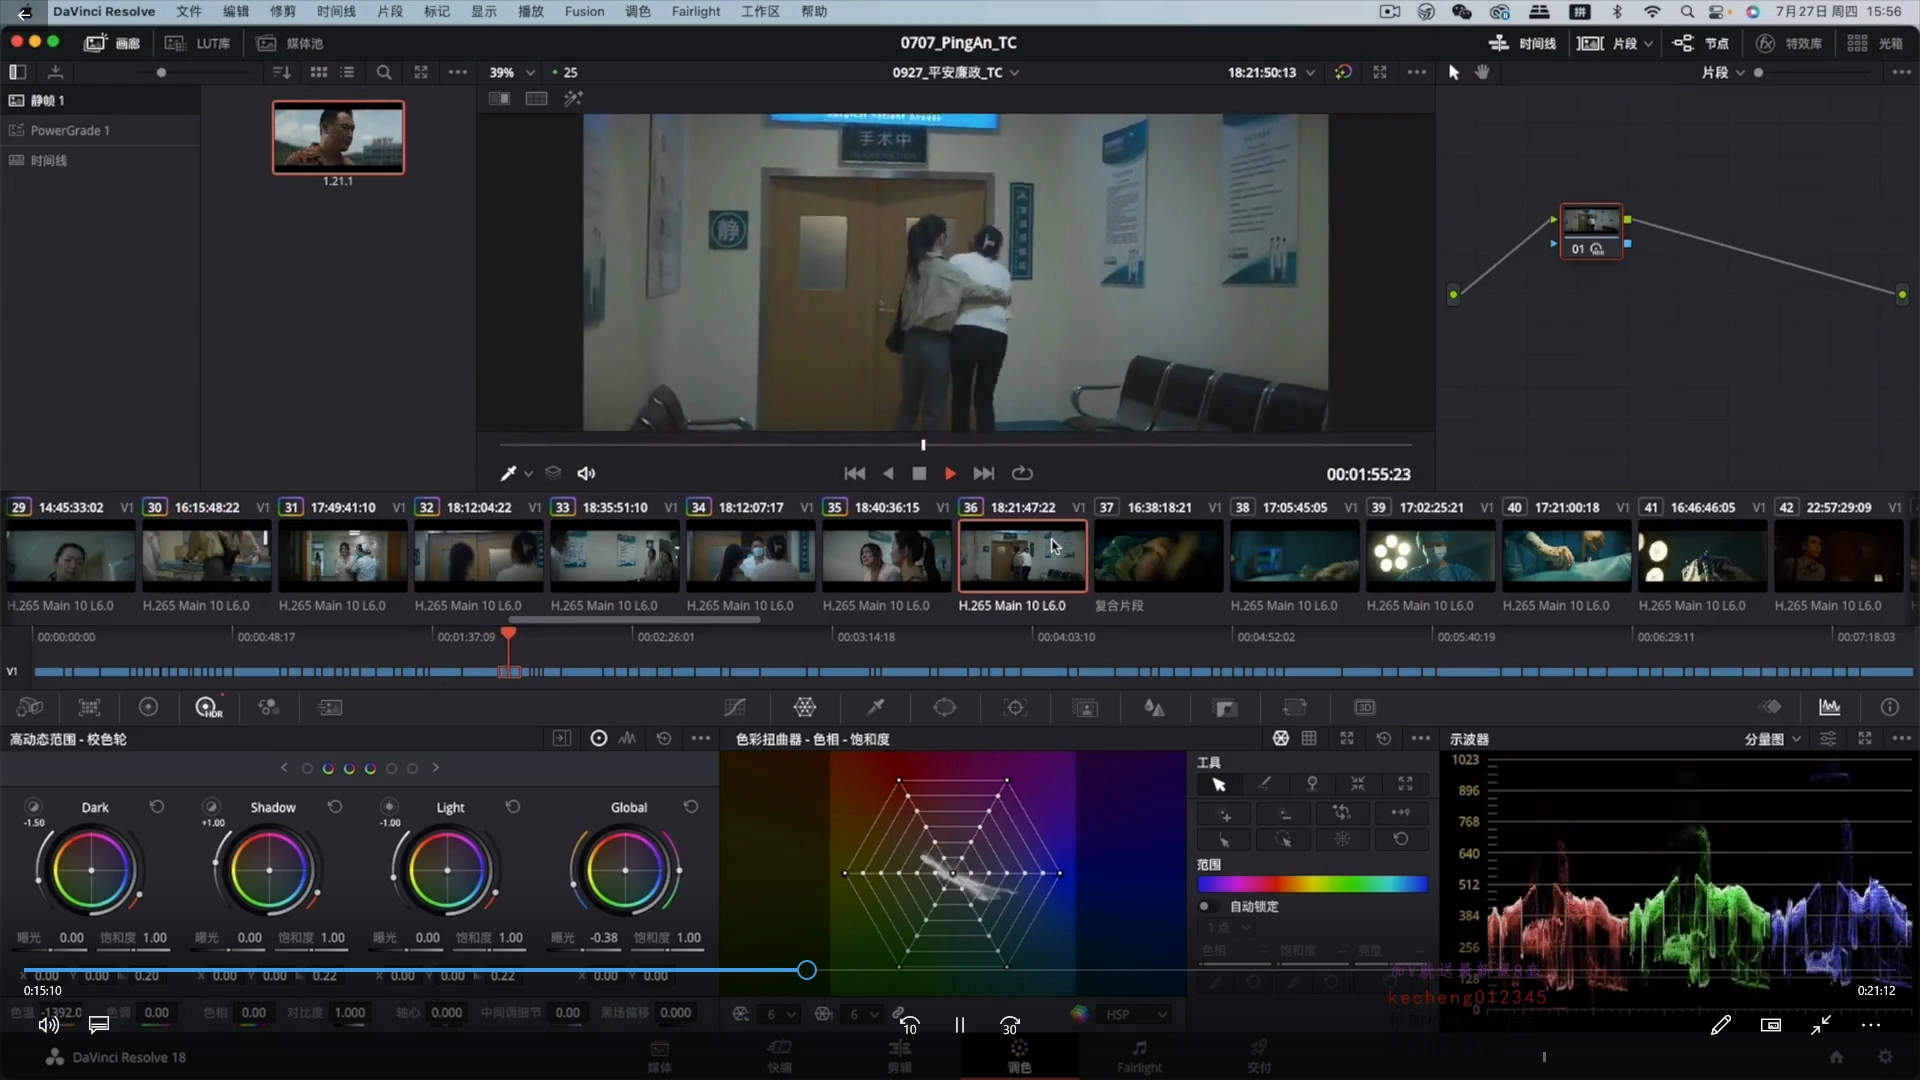Open the Fusion menu in menu bar
The height and width of the screenshot is (1080, 1920).
584,12
